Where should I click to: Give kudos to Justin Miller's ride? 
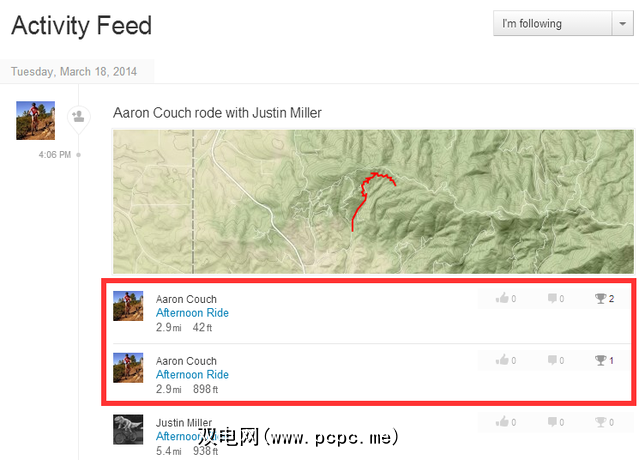pos(505,423)
